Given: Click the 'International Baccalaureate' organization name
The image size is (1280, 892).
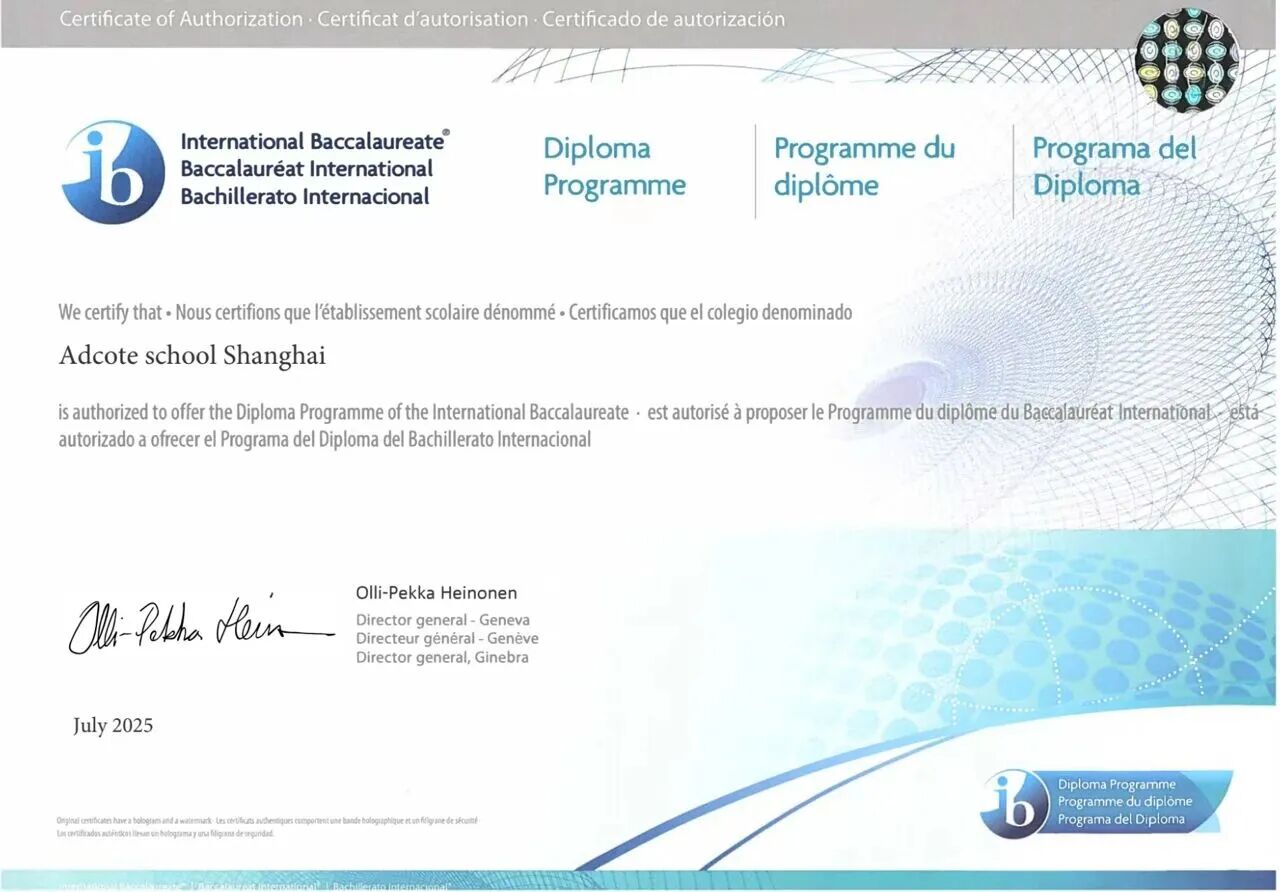Looking at the screenshot, I should point(313,141).
